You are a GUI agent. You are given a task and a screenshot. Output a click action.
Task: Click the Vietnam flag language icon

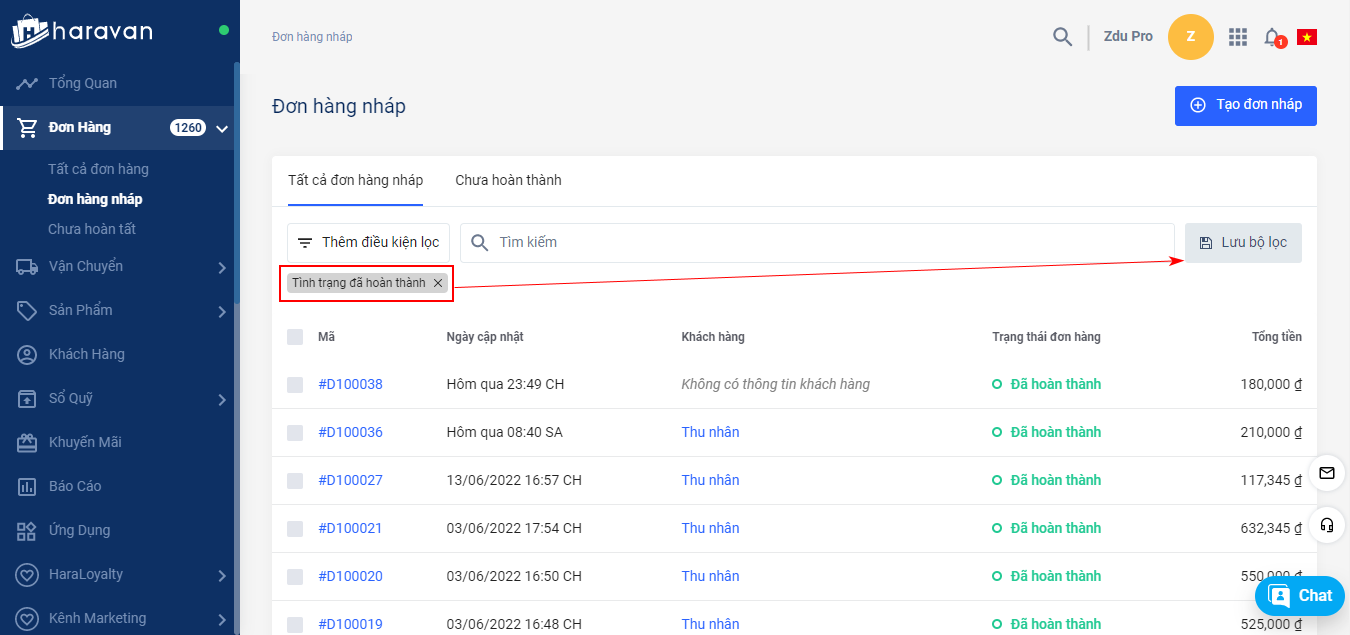tap(1306, 37)
